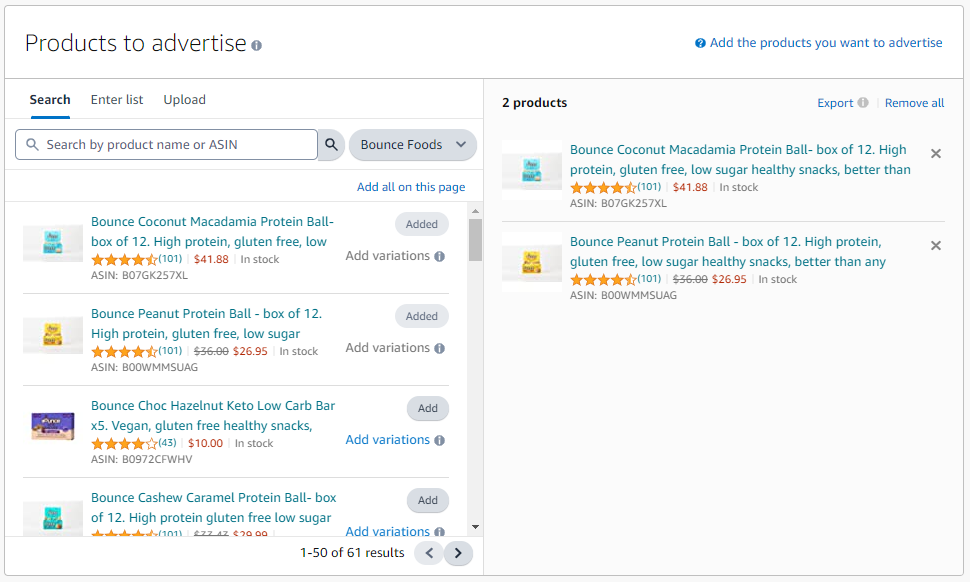This screenshot has height=582, width=970.
Task: Open the Bounce Foods brand dropdown
Action: [x=413, y=145]
